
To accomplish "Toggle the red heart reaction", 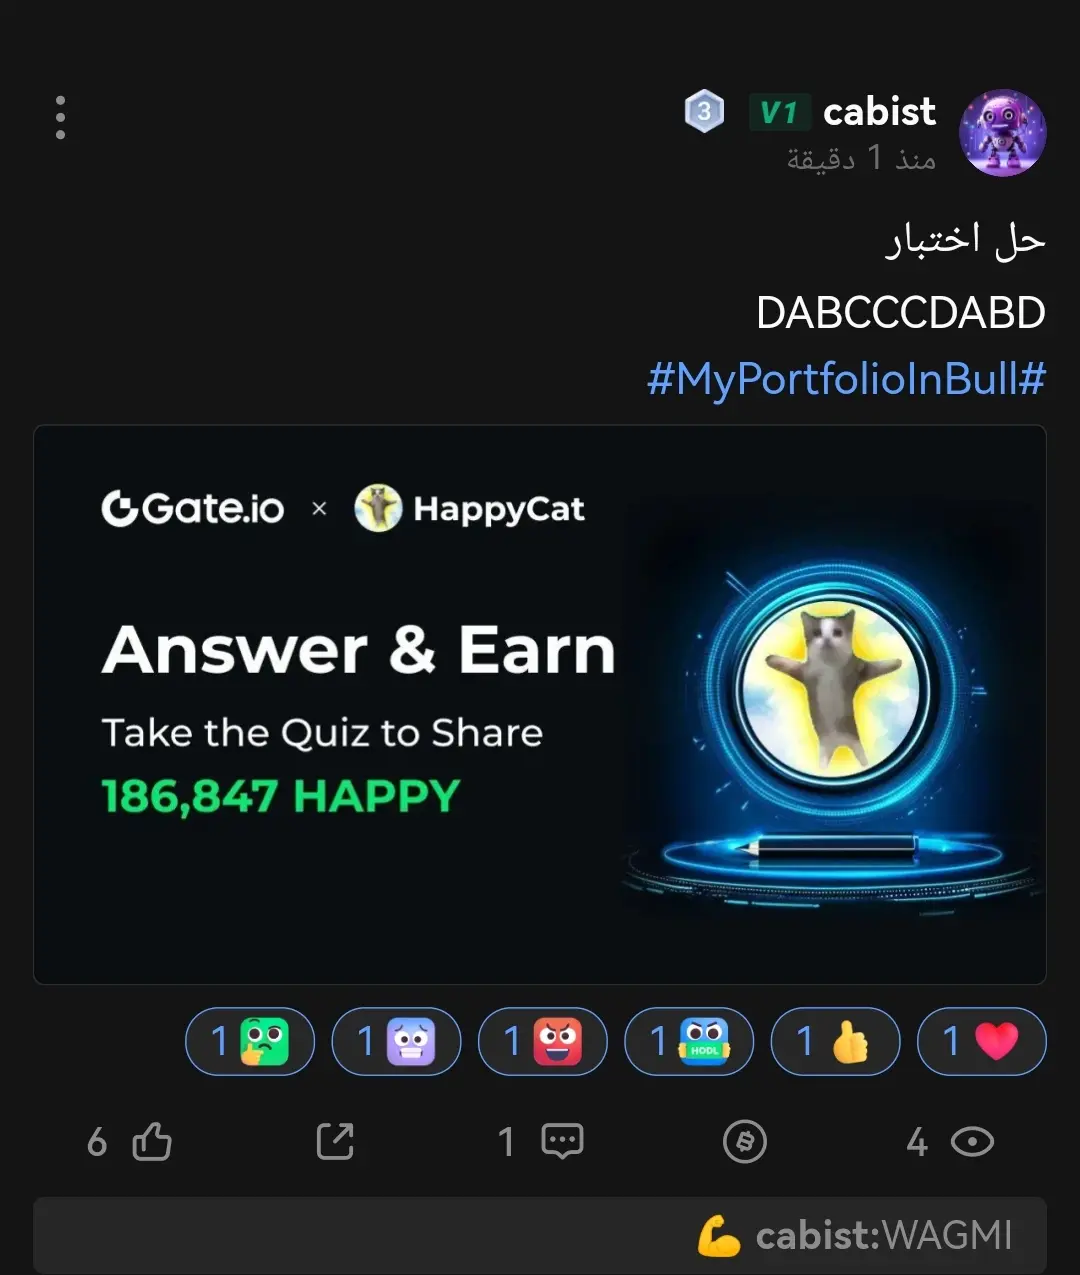I will [982, 1041].
